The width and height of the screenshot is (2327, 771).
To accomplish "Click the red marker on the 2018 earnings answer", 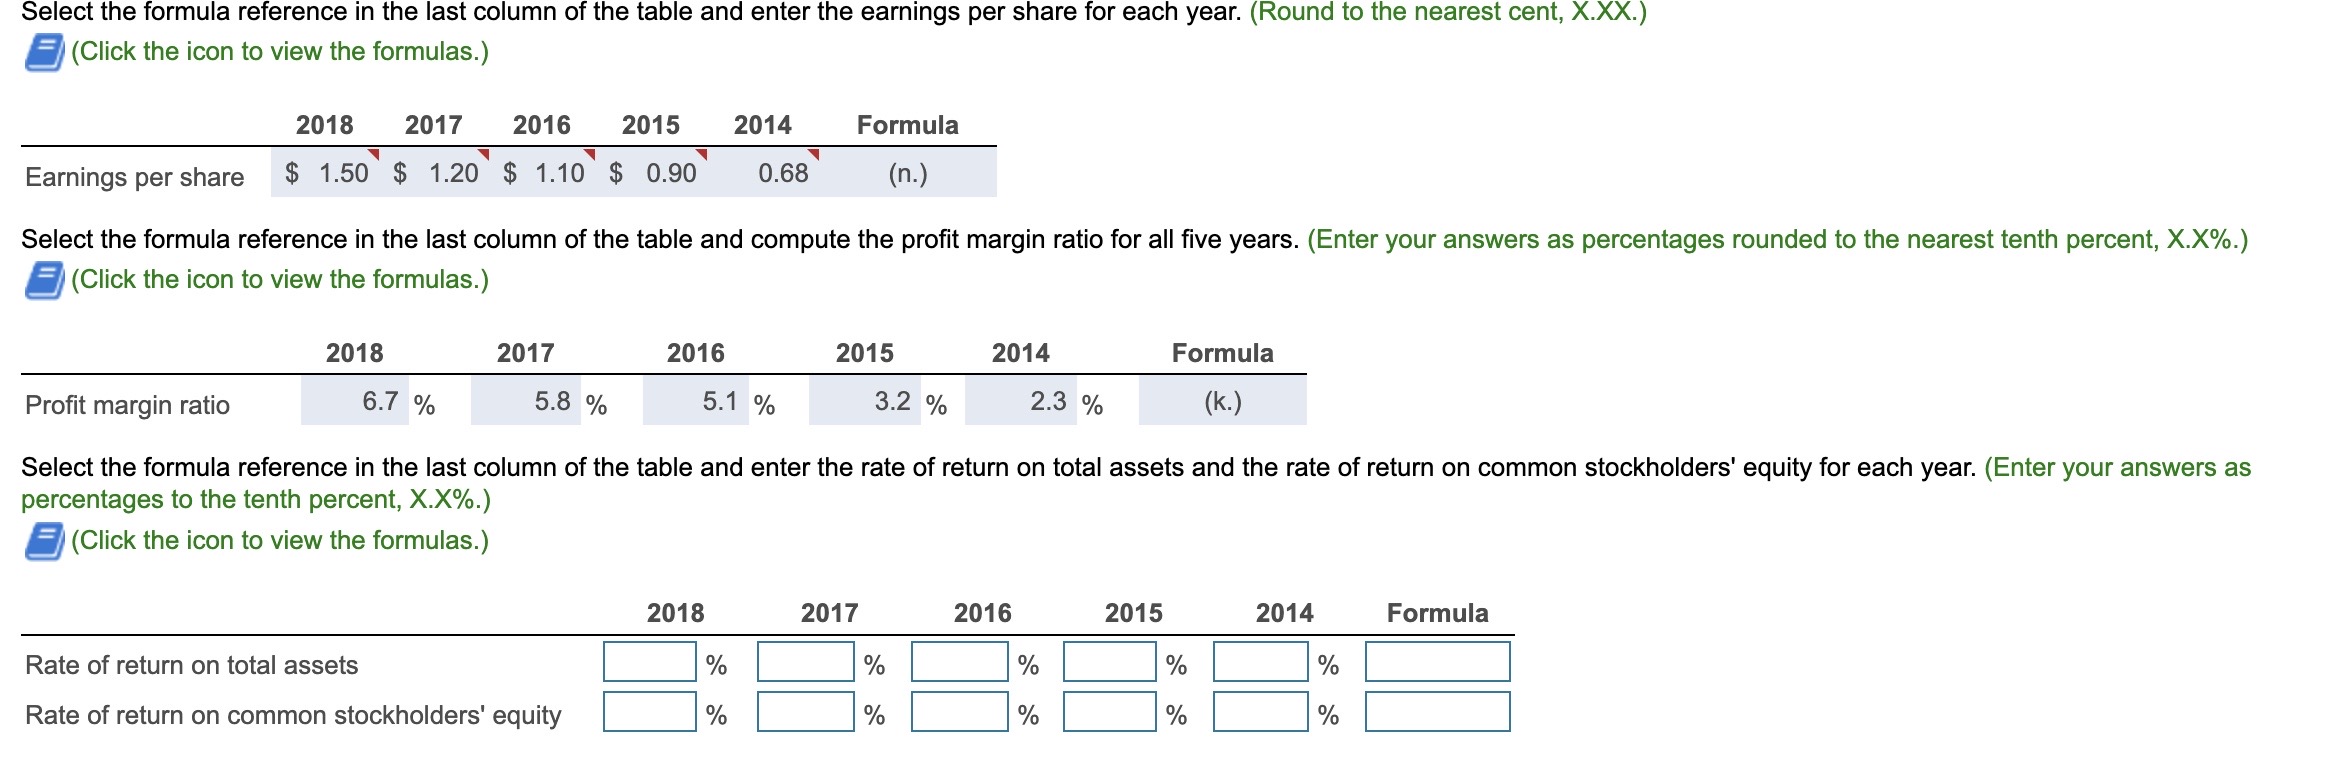I will coord(374,152).
